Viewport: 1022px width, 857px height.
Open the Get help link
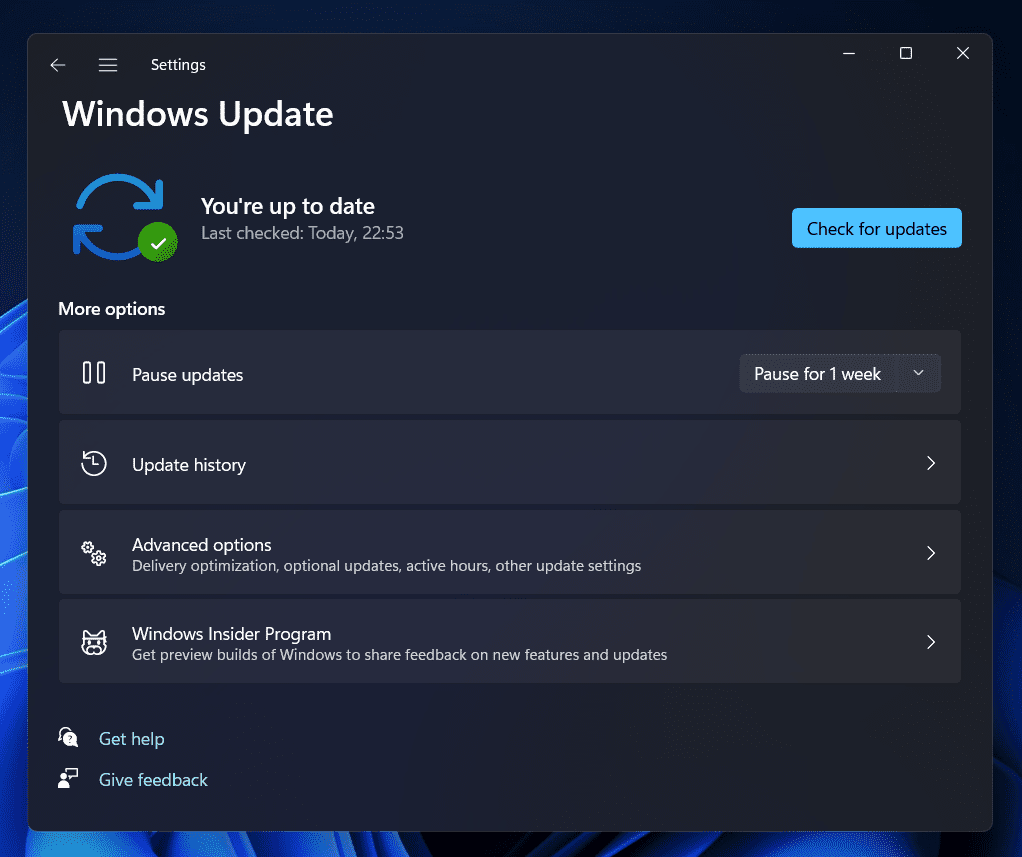(131, 738)
